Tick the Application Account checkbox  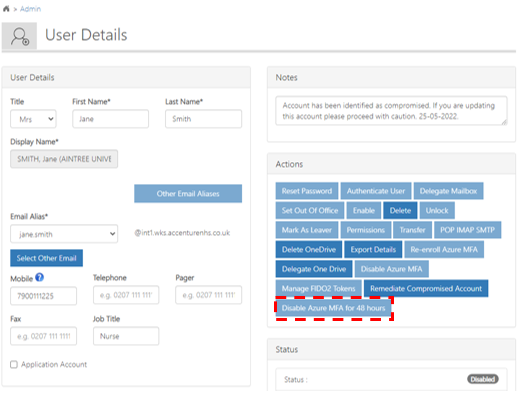pyautogui.click(x=14, y=364)
